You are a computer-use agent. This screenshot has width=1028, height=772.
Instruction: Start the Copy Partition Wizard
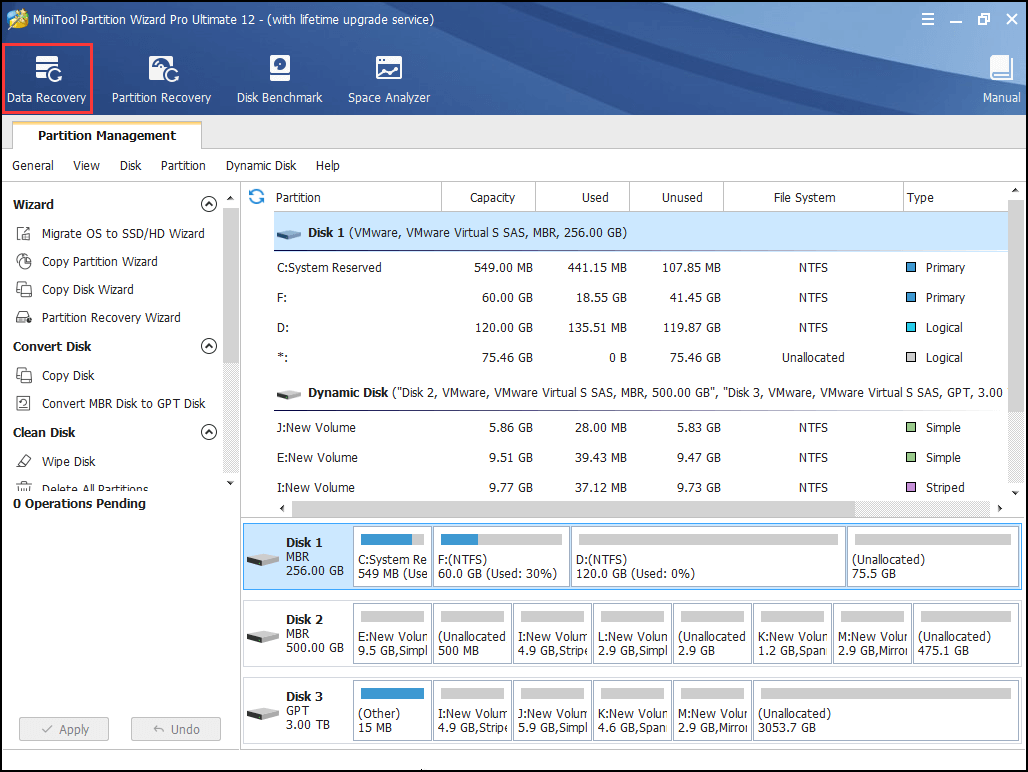[x=87, y=261]
